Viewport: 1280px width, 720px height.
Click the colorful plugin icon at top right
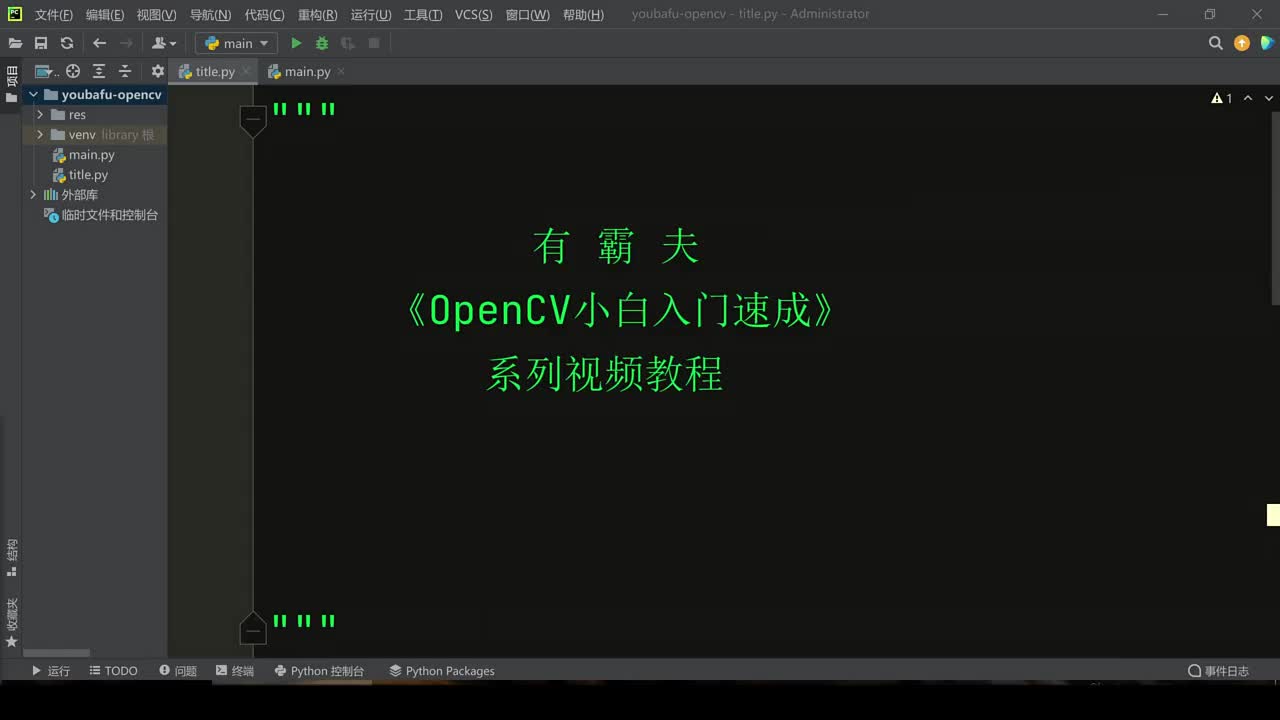click(1268, 43)
